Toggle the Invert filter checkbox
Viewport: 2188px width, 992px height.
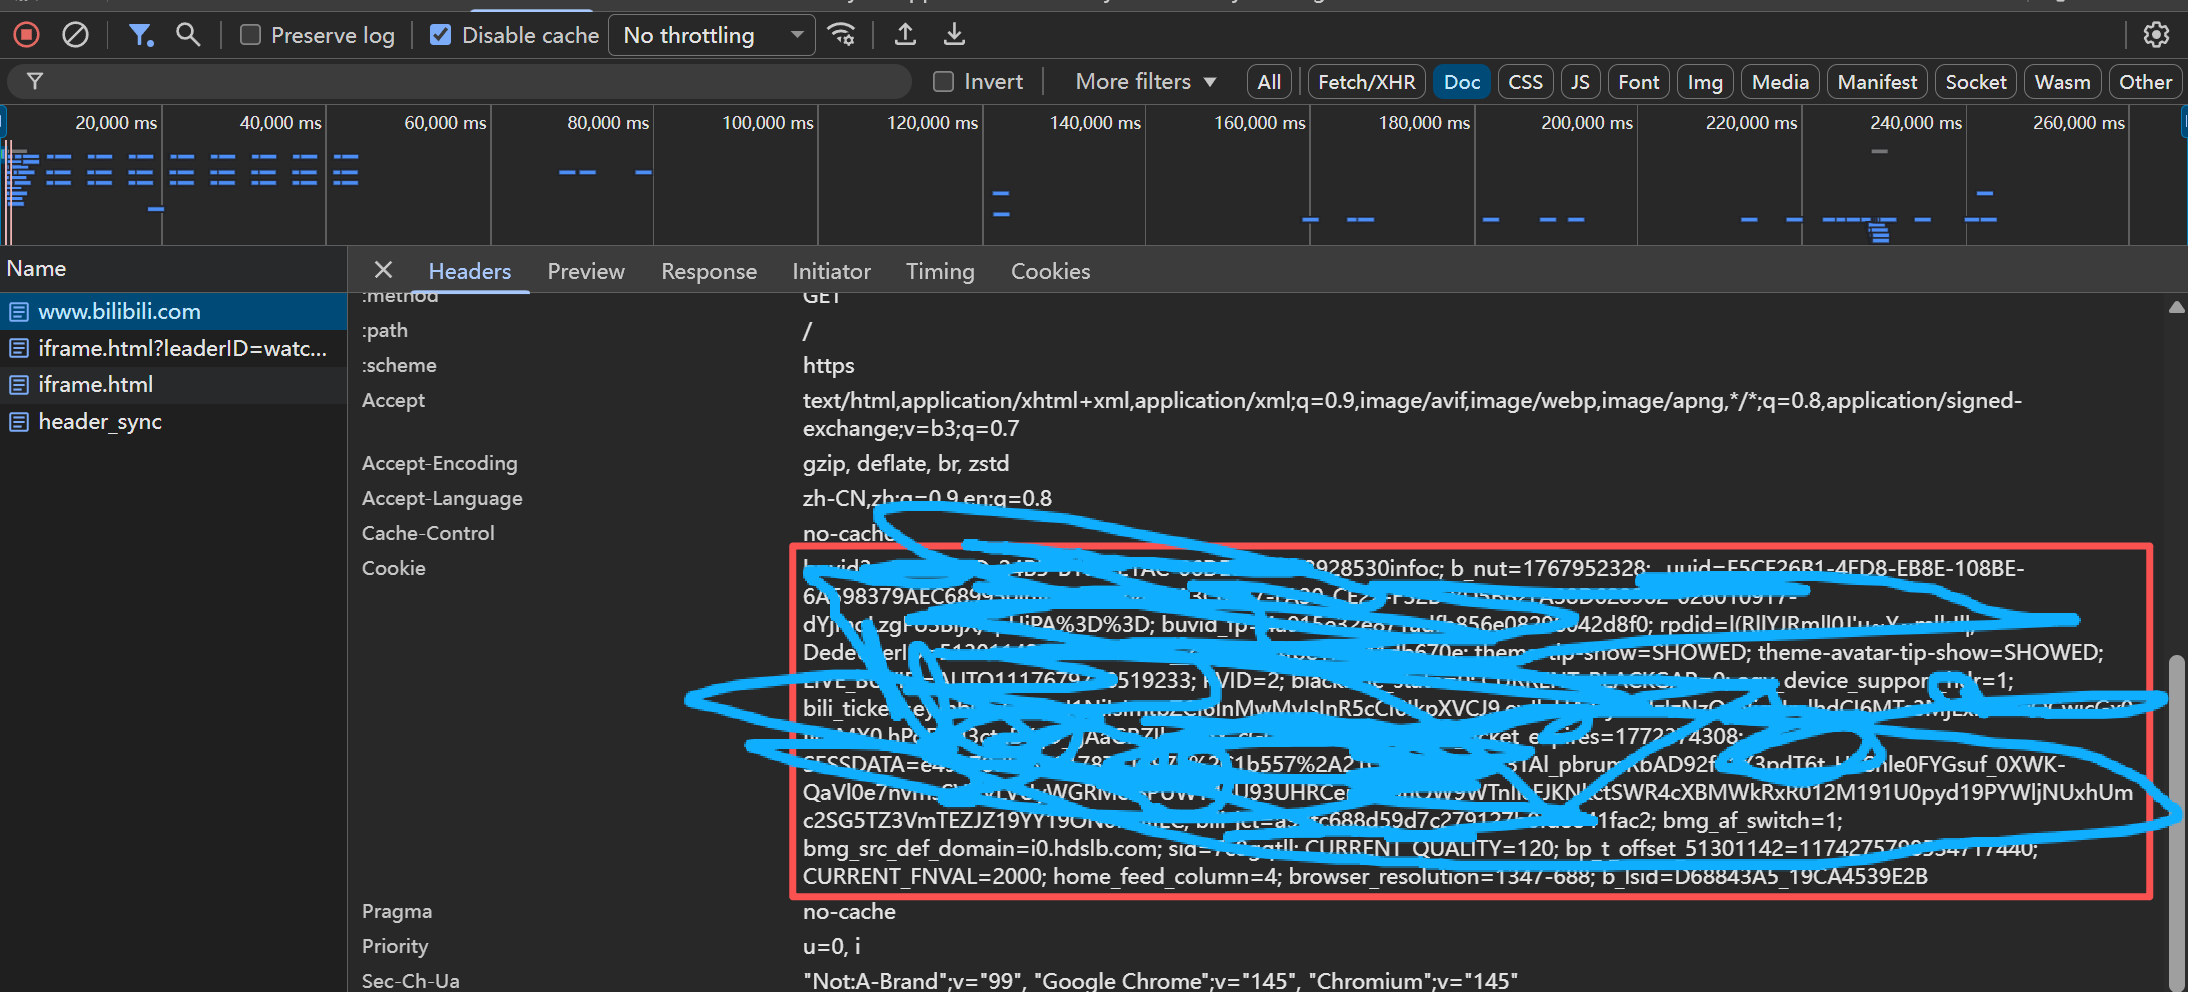pyautogui.click(x=943, y=82)
